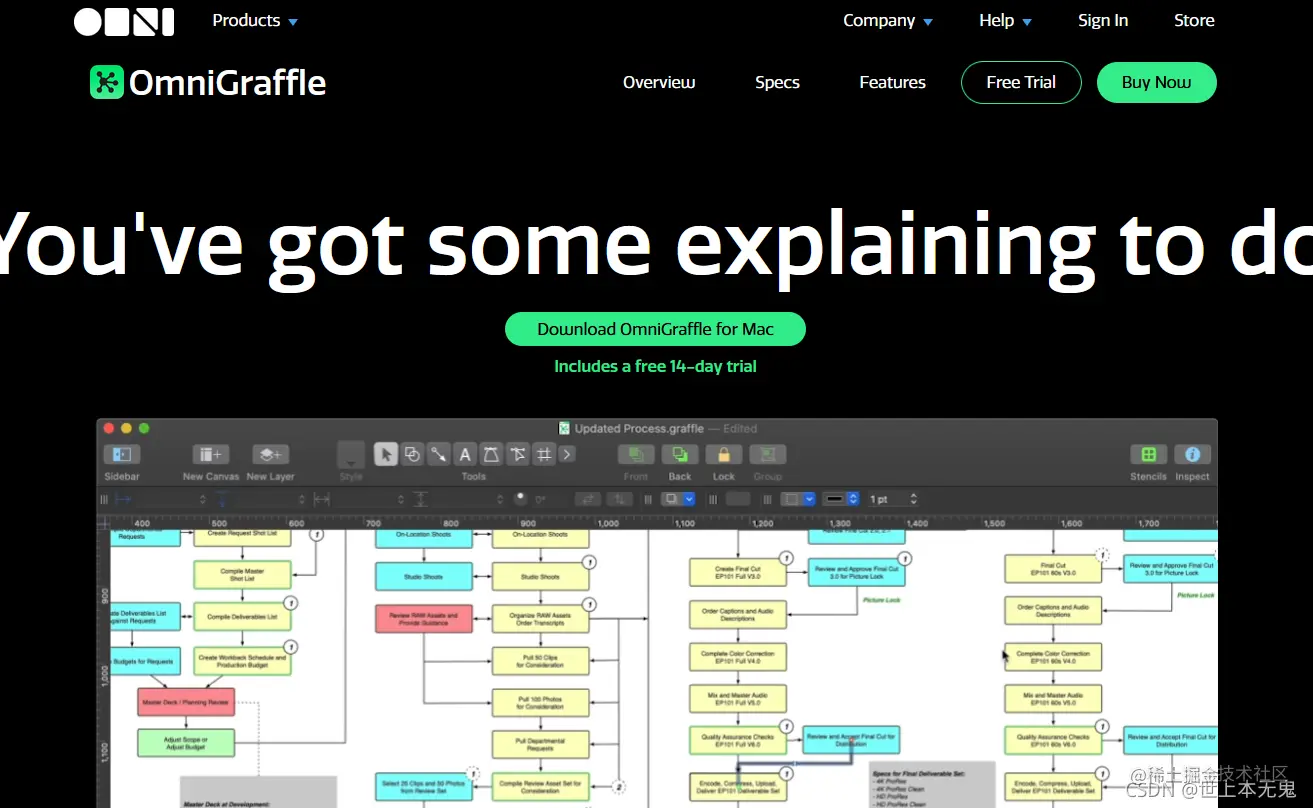Expand the Products menu
The width and height of the screenshot is (1313, 808).
[x=255, y=20]
